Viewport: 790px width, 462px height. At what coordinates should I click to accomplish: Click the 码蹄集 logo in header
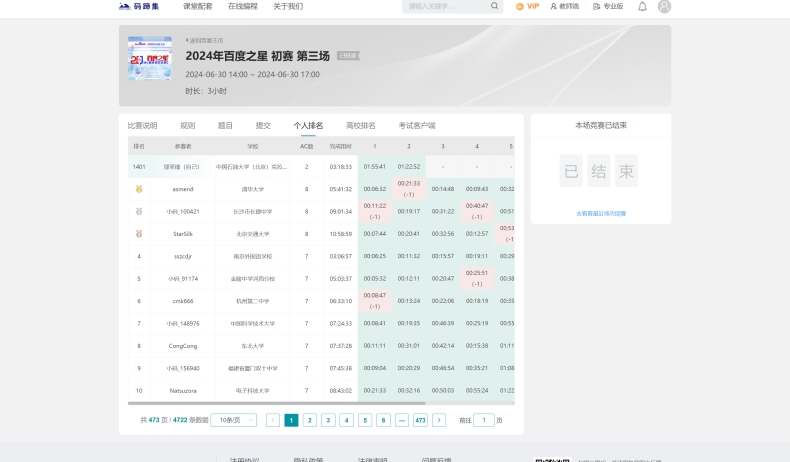point(139,6)
